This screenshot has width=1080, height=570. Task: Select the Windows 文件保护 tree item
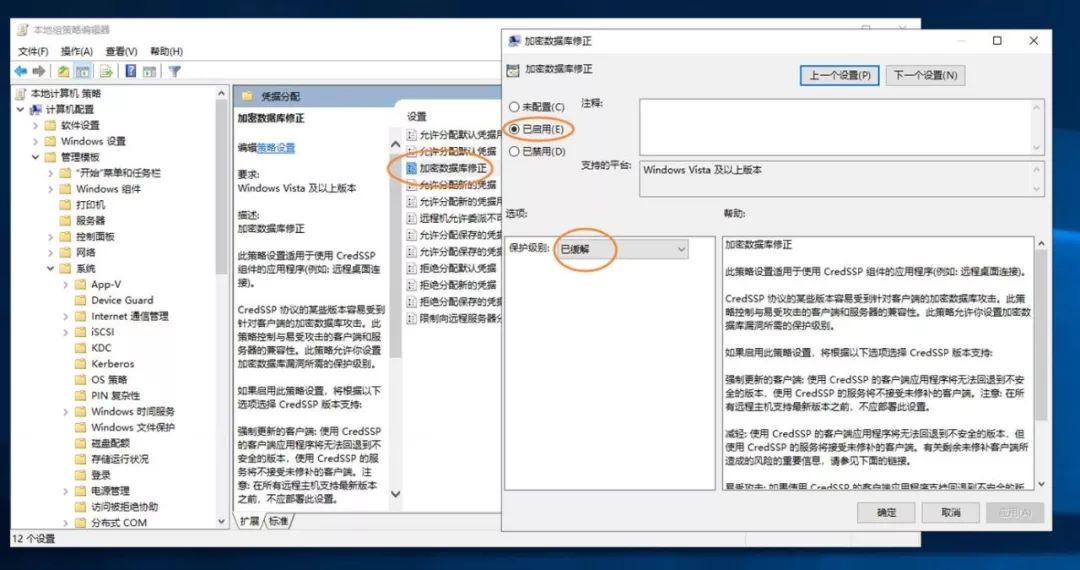[133, 427]
